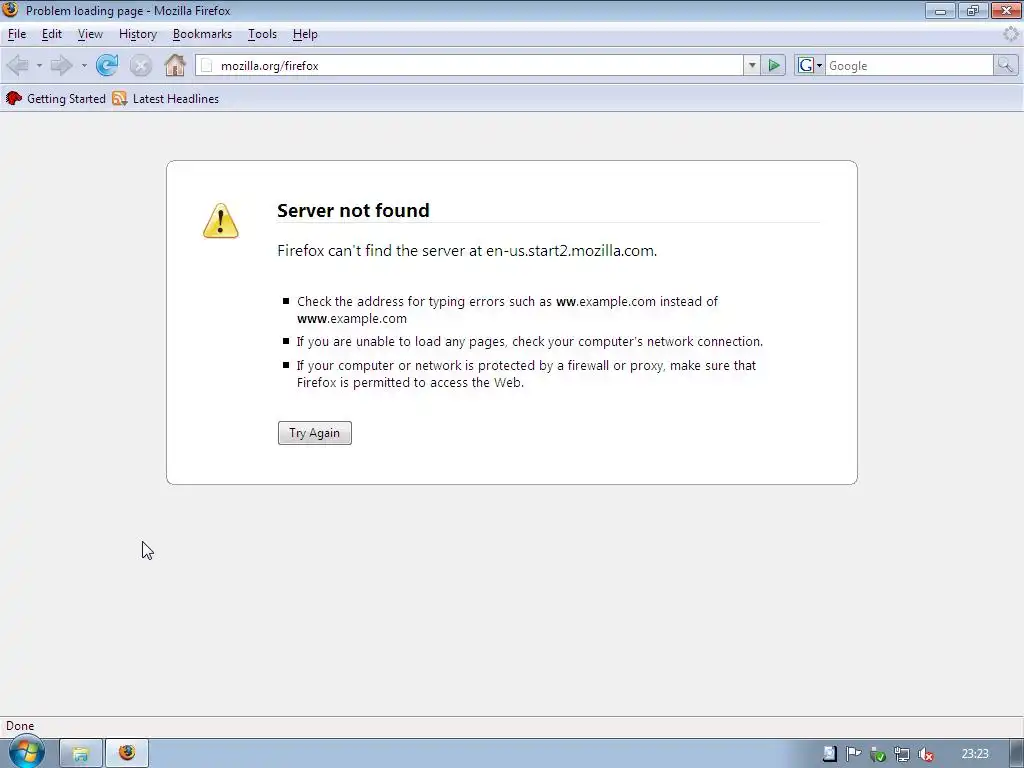Click the activity throbber icon

click(x=1011, y=34)
